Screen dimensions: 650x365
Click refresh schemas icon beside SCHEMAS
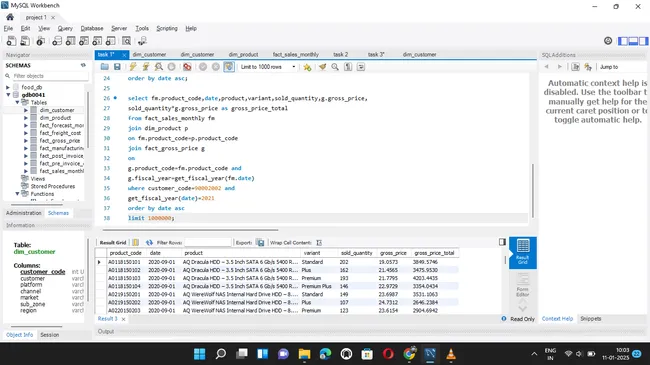click(x=83, y=65)
